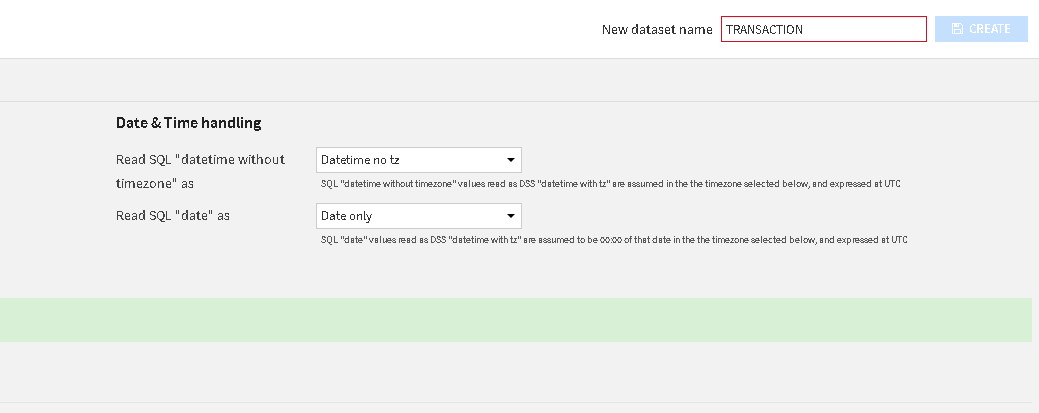Click the green status banner
The height and width of the screenshot is (413, 1039).
point(515,320)
